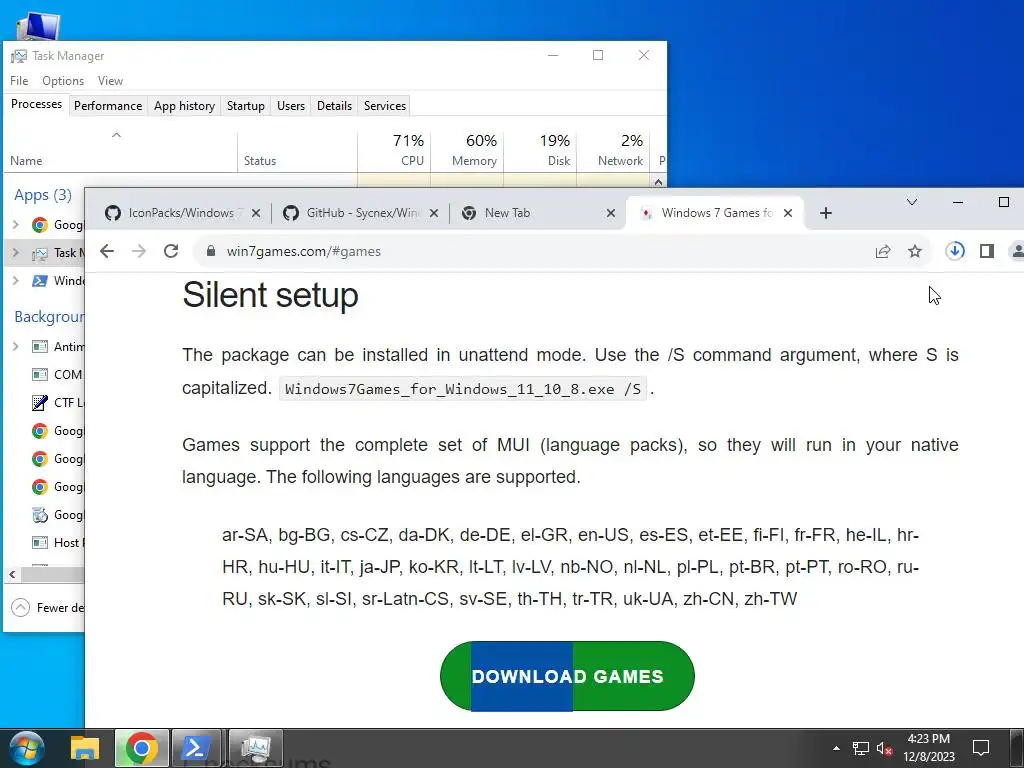Click the network tray icon
This screenshot has width=1024, height=768.
point(860,748)
